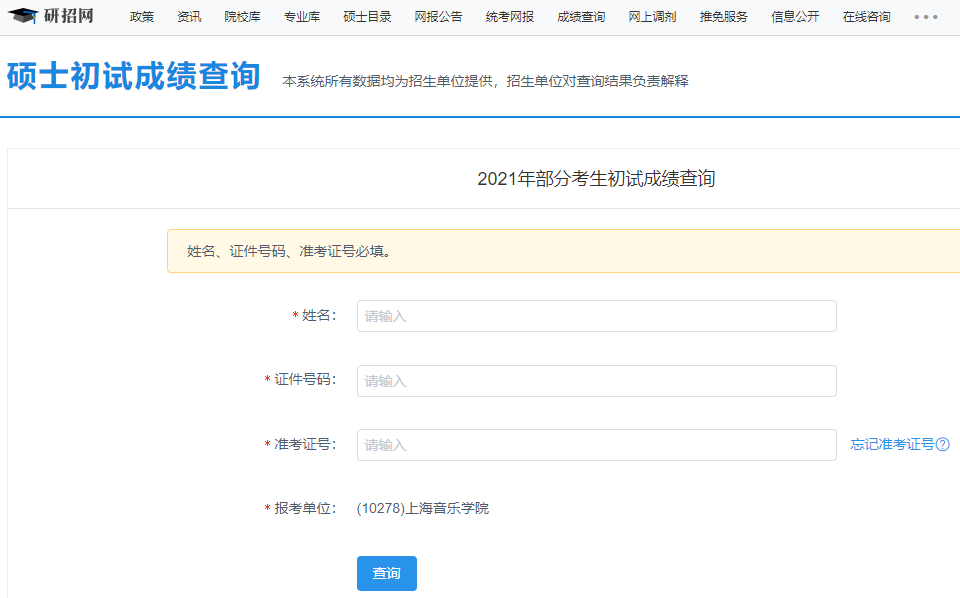Open the 专业库 section
The width and height of the screenshot is (960, 598).
(x=303, y=17)
